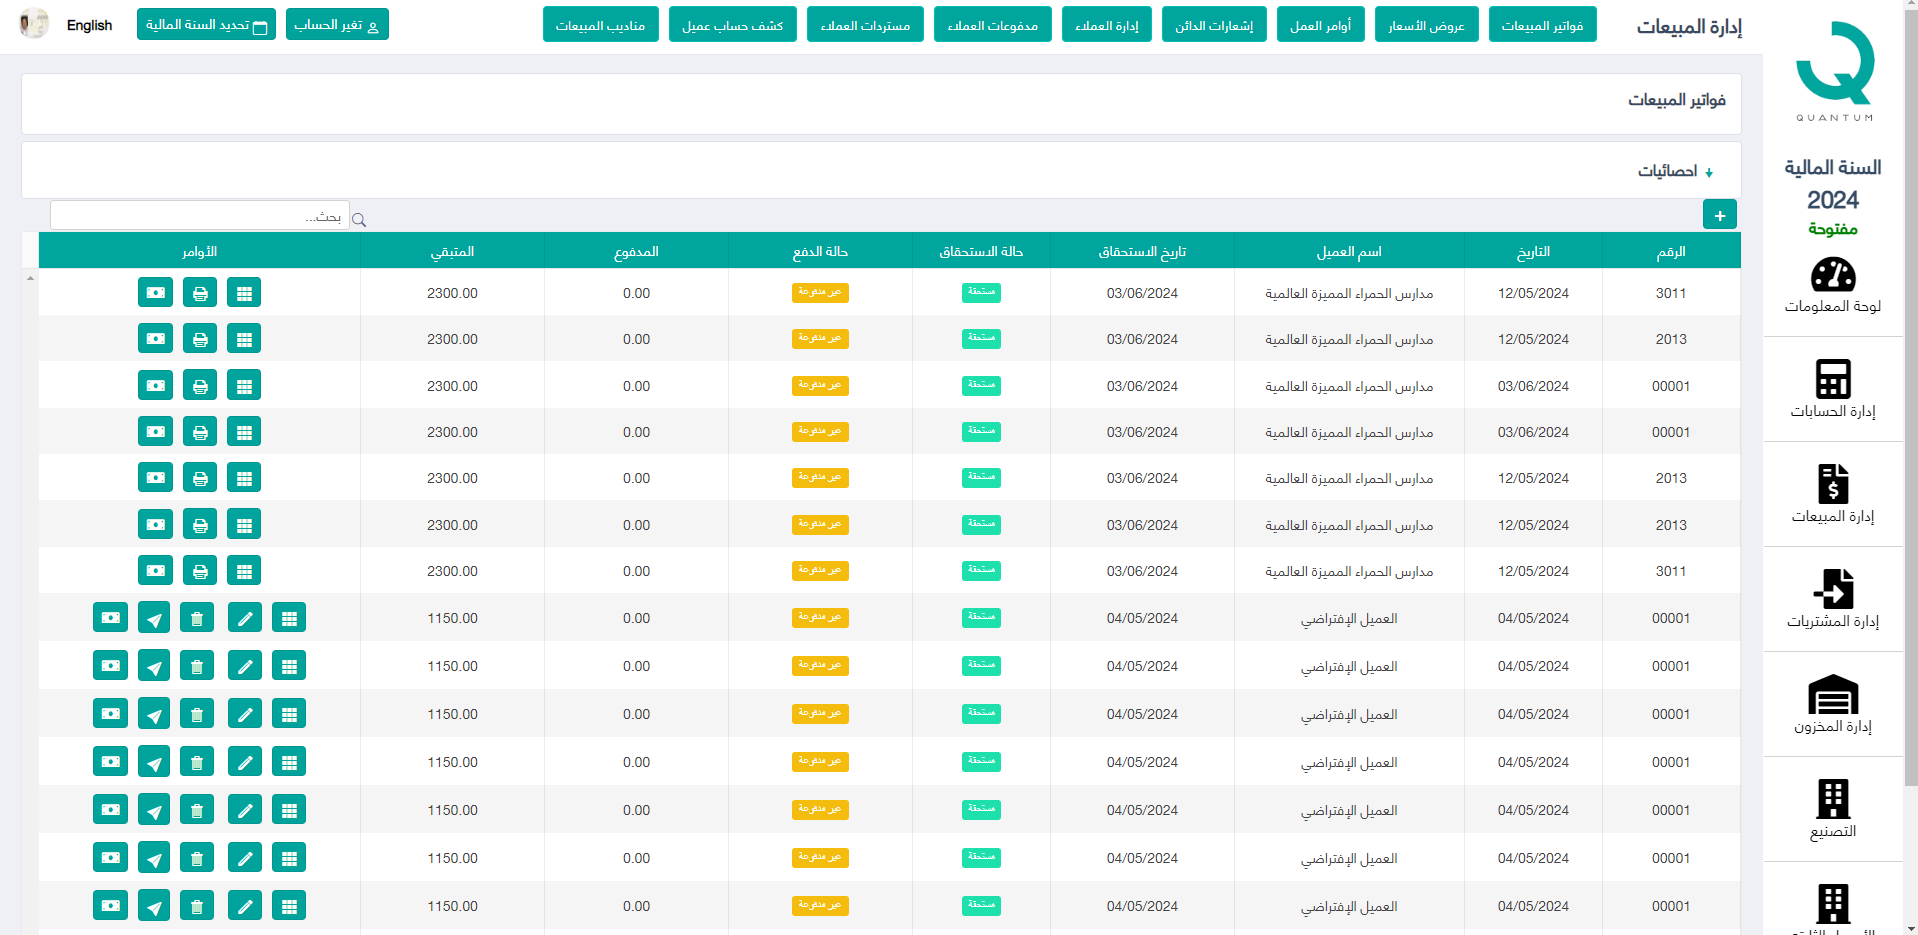Viewport: 1918px width, 935px height.
Task: Switch to أوامر العمل tab
Action: (1320, 25)
